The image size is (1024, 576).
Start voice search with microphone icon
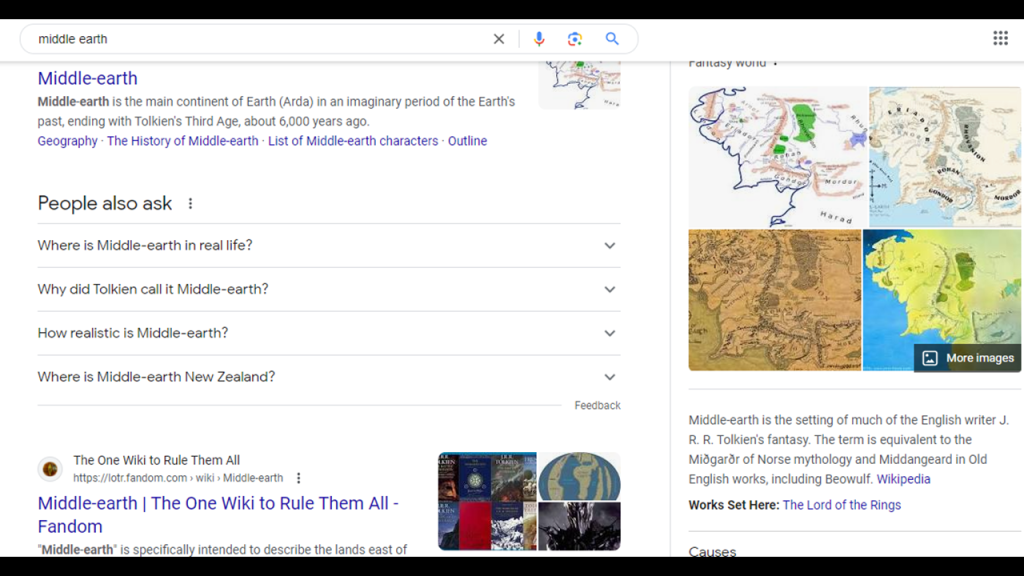point(539,39)
